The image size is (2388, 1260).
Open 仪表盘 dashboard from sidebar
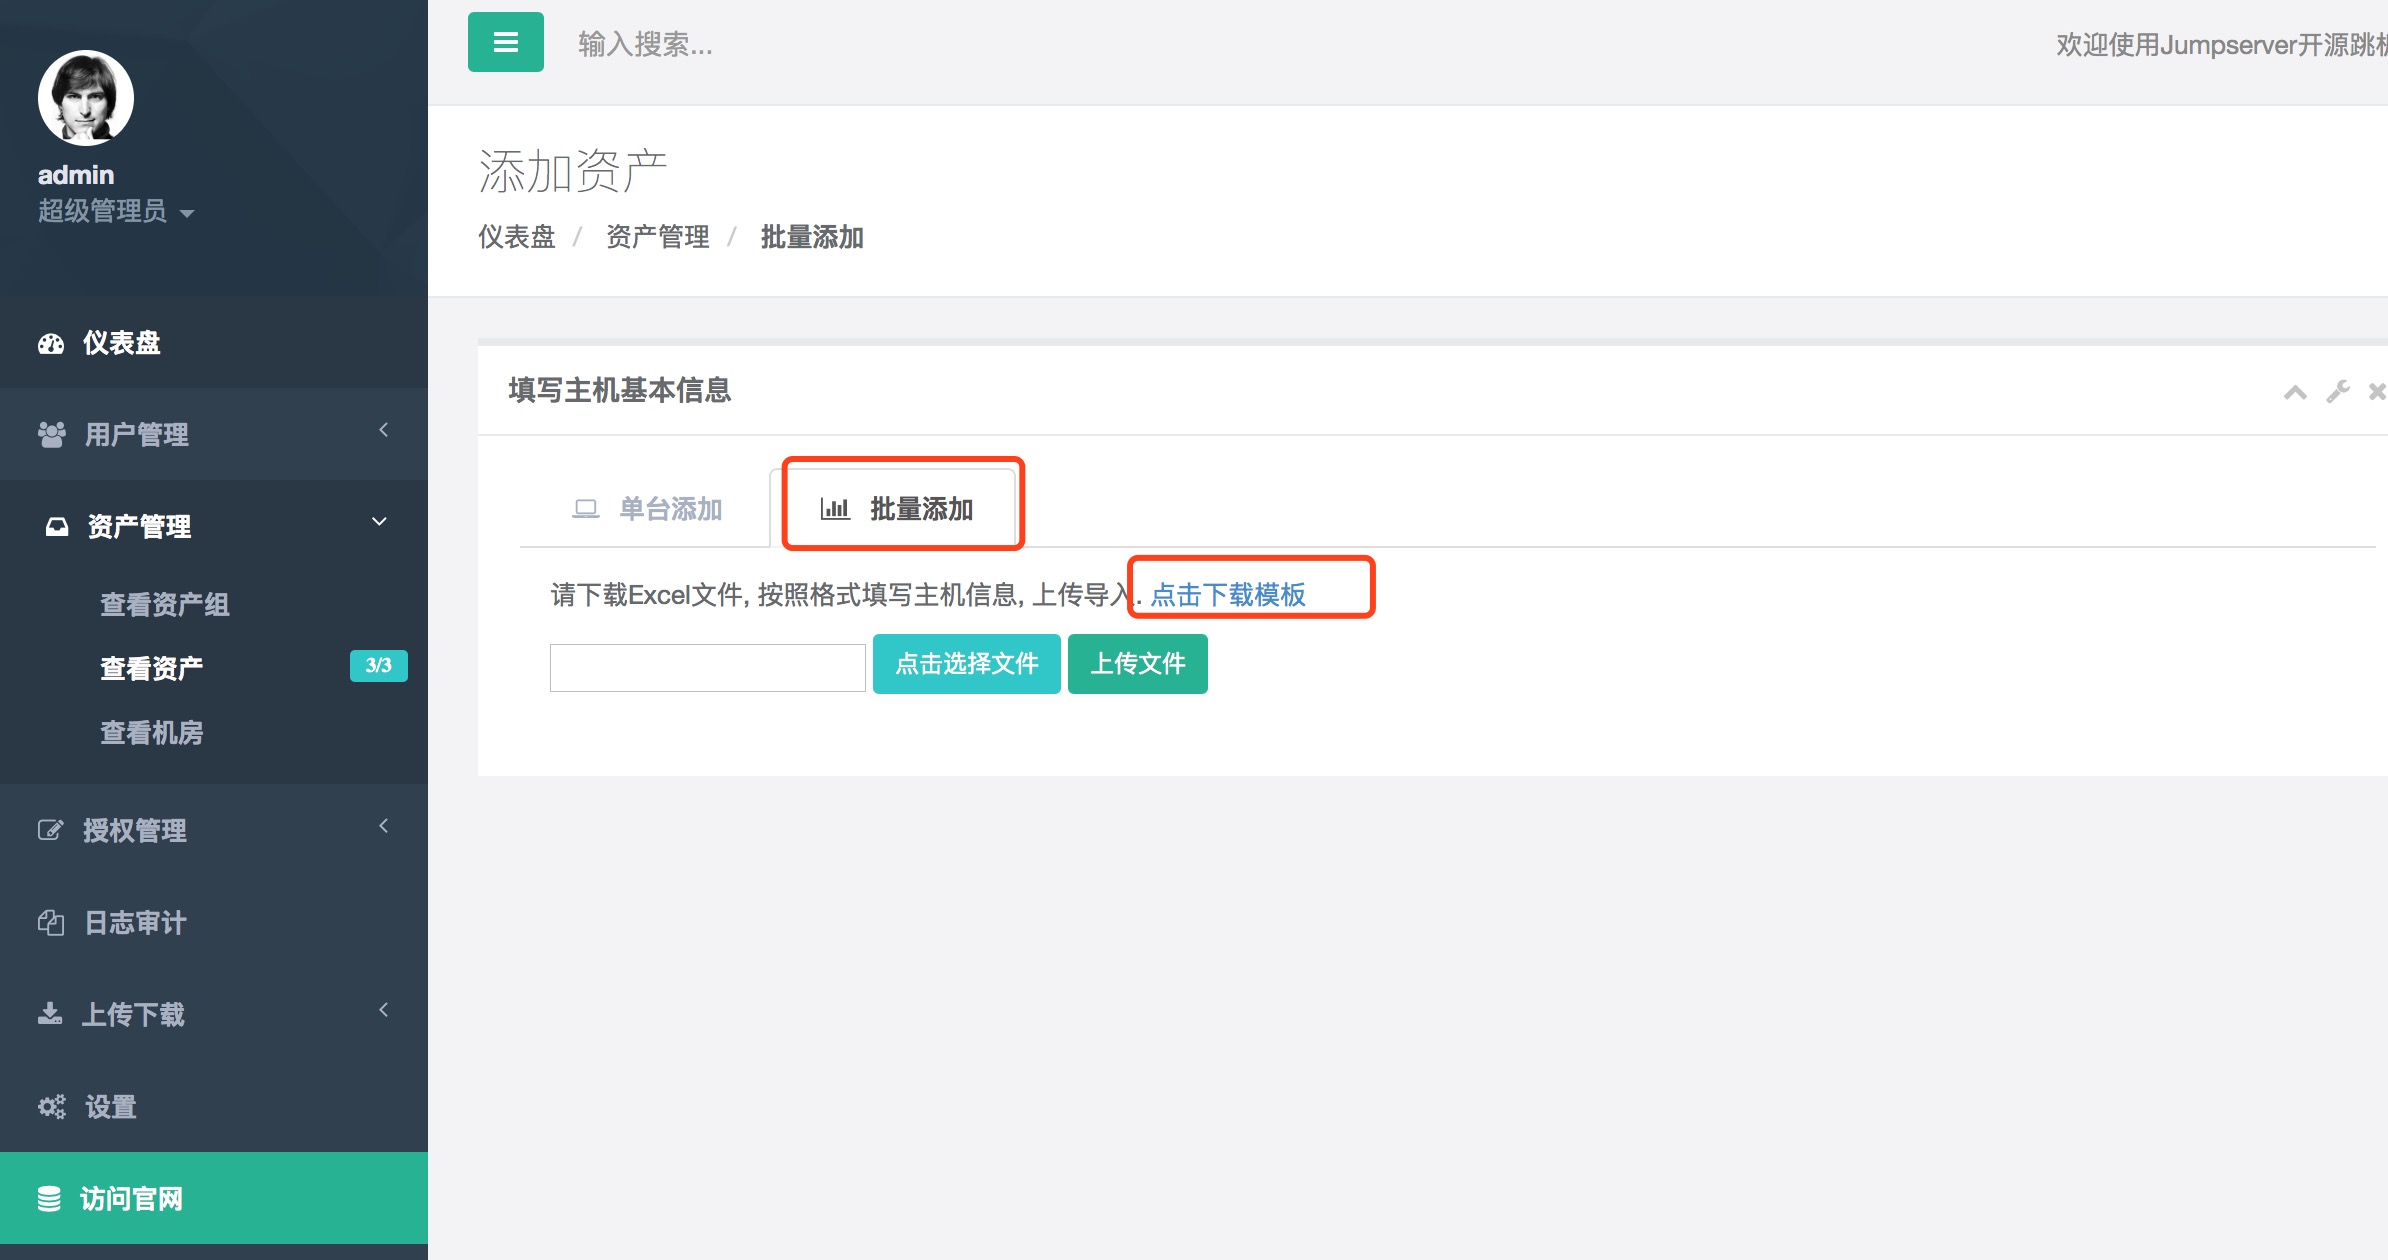tap(121, 343)
